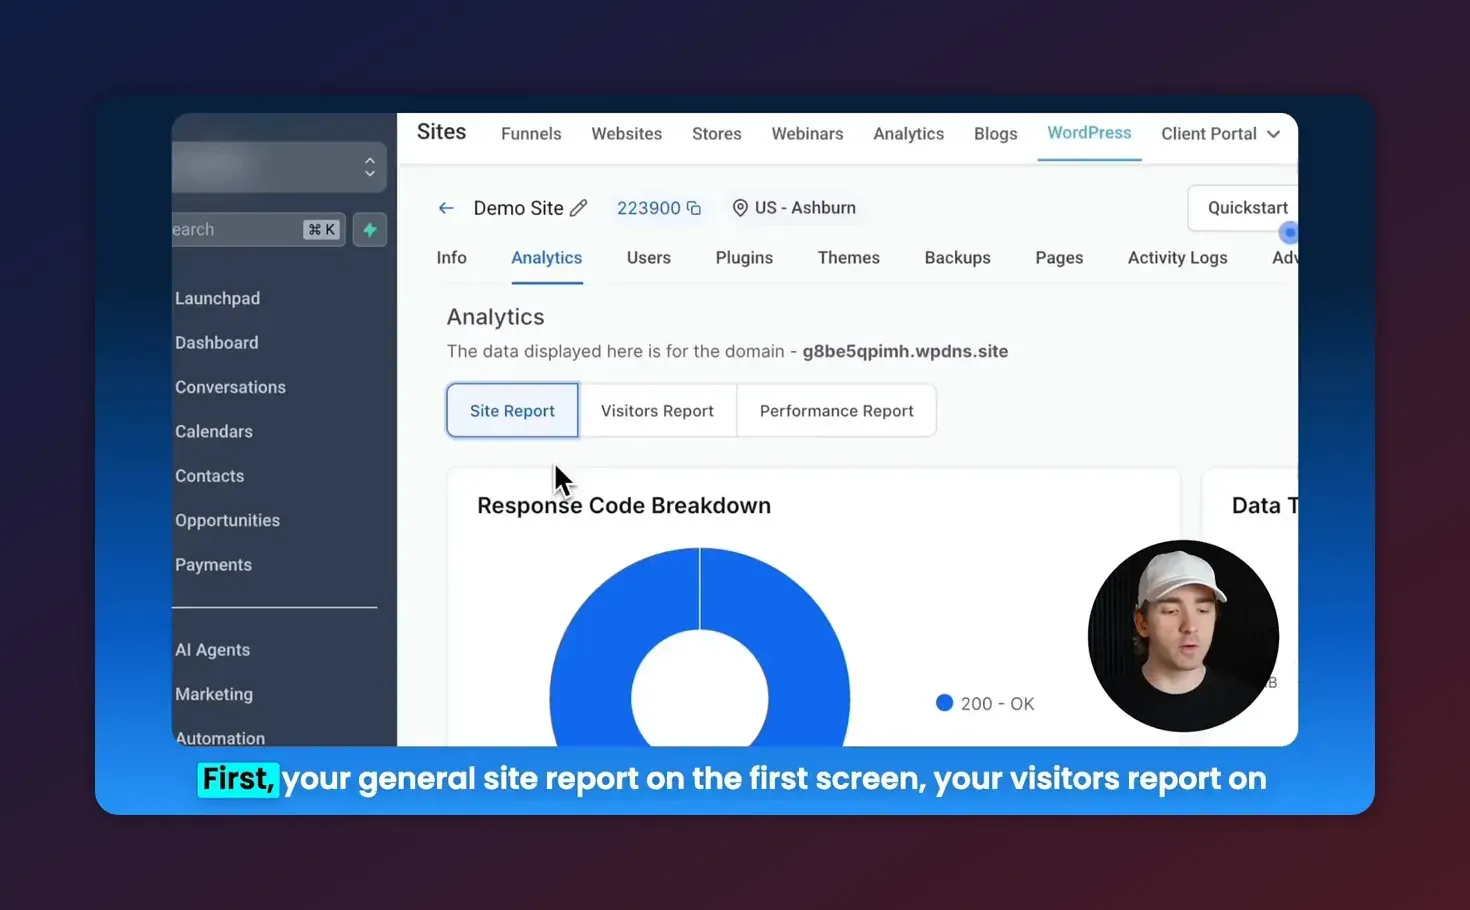Open Conversations from the sidebar
This screenshot has width=1470, height=910.
[230, 387]
